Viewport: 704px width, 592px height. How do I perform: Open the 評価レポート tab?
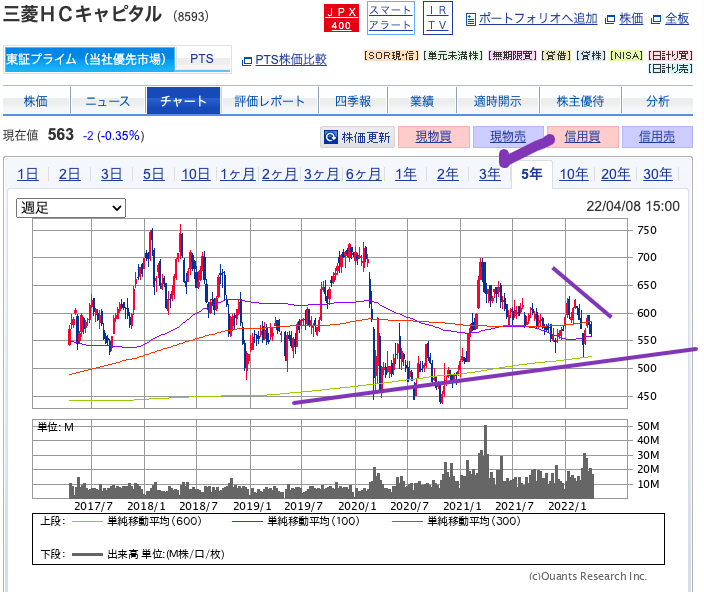269,101
